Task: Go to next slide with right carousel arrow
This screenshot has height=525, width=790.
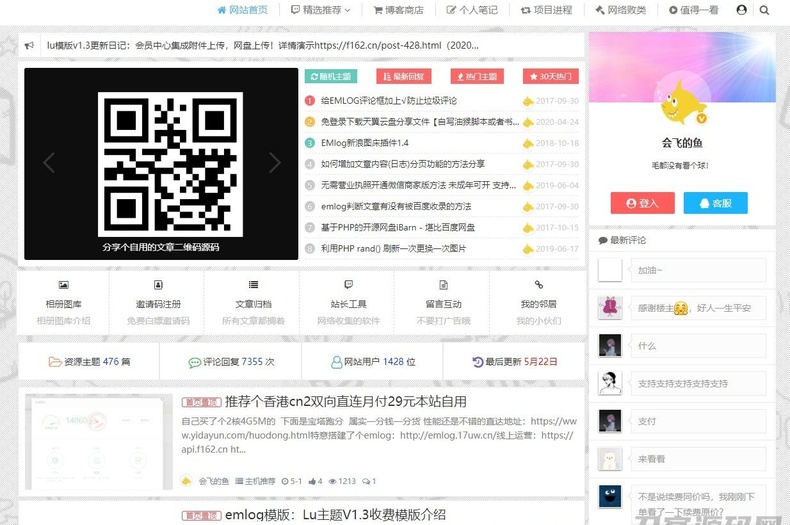Action: (275, 163)
